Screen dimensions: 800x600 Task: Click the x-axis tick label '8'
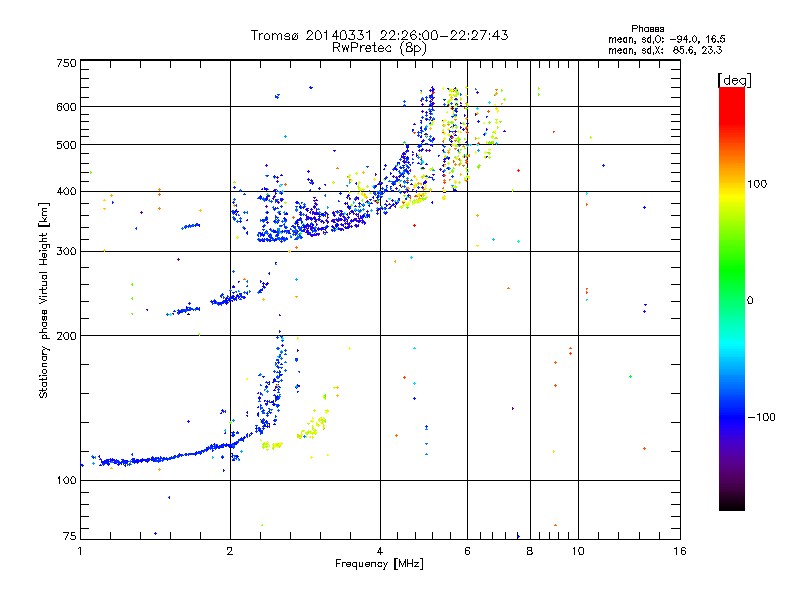pos(530,551)
